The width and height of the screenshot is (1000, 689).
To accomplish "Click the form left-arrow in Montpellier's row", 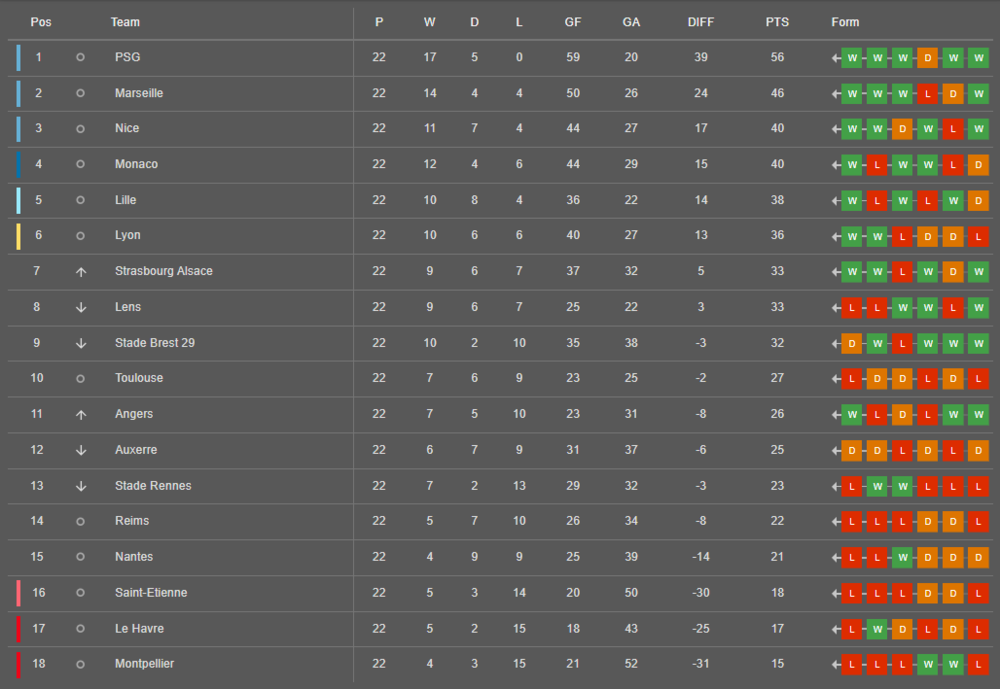I will click(x=836, y=664).
